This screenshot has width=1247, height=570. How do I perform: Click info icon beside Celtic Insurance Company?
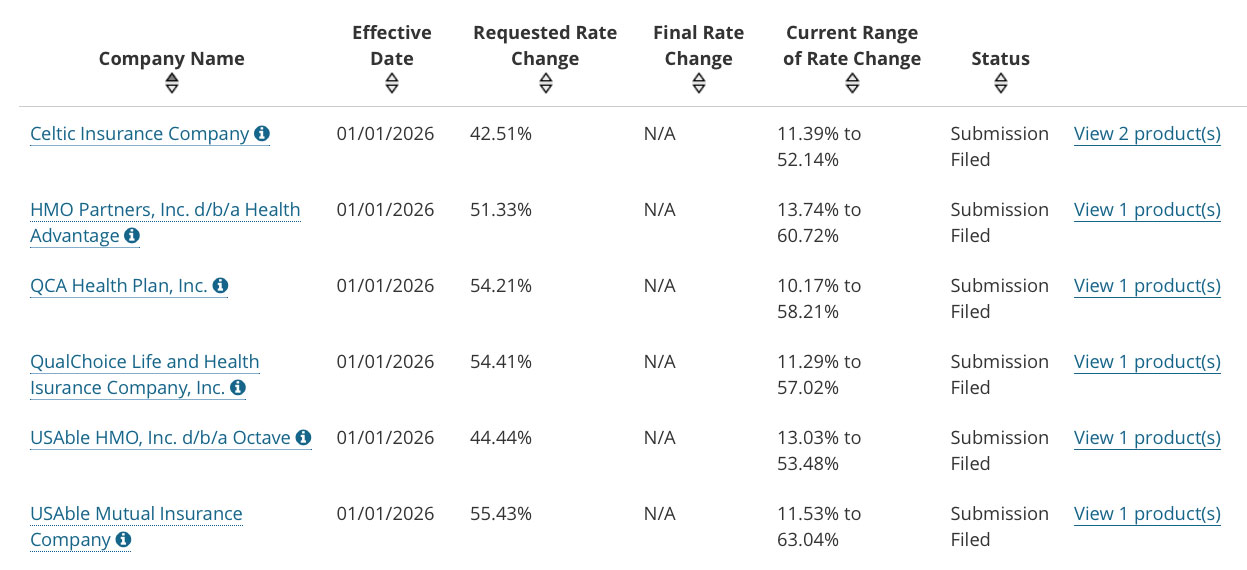click(x=262, y=134)
